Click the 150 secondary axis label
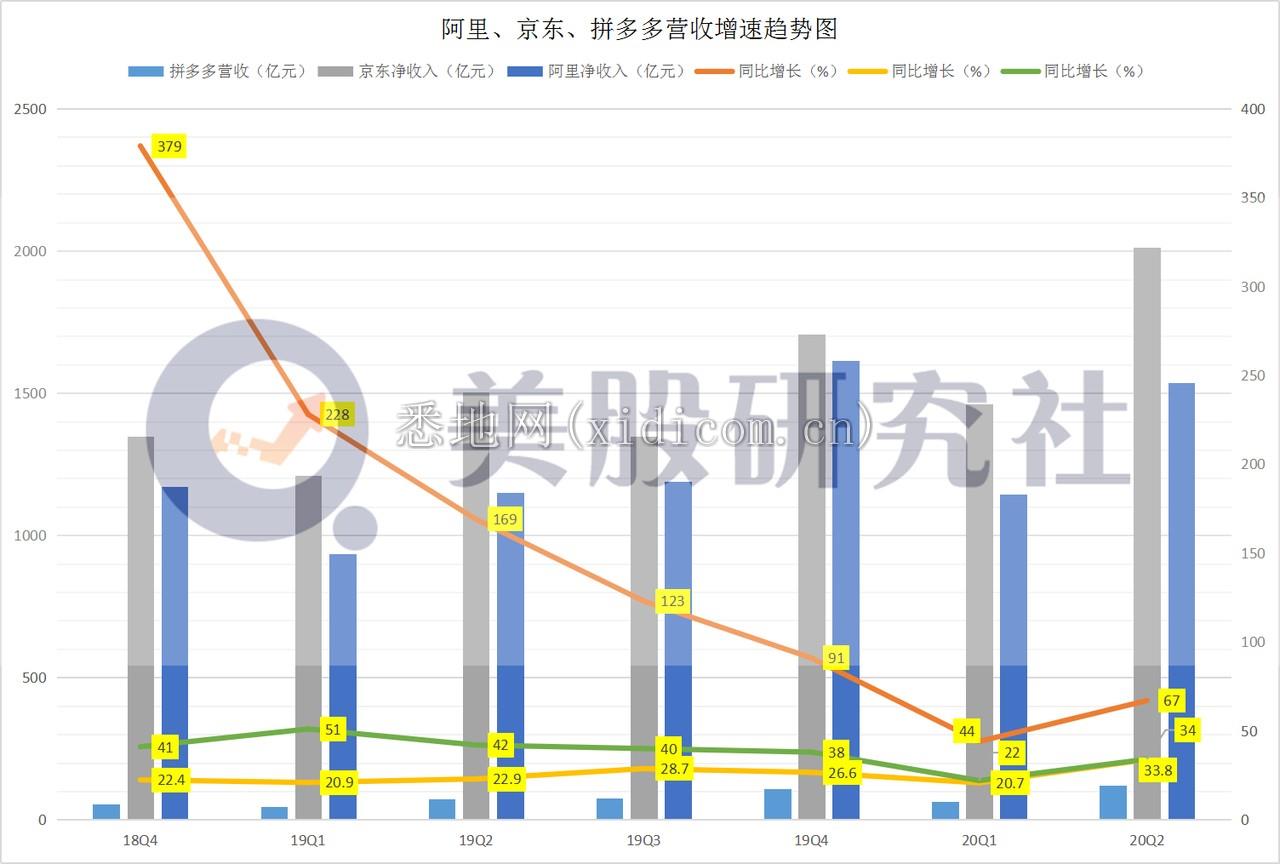1280x864 pixels. (x=1252, y=553)
